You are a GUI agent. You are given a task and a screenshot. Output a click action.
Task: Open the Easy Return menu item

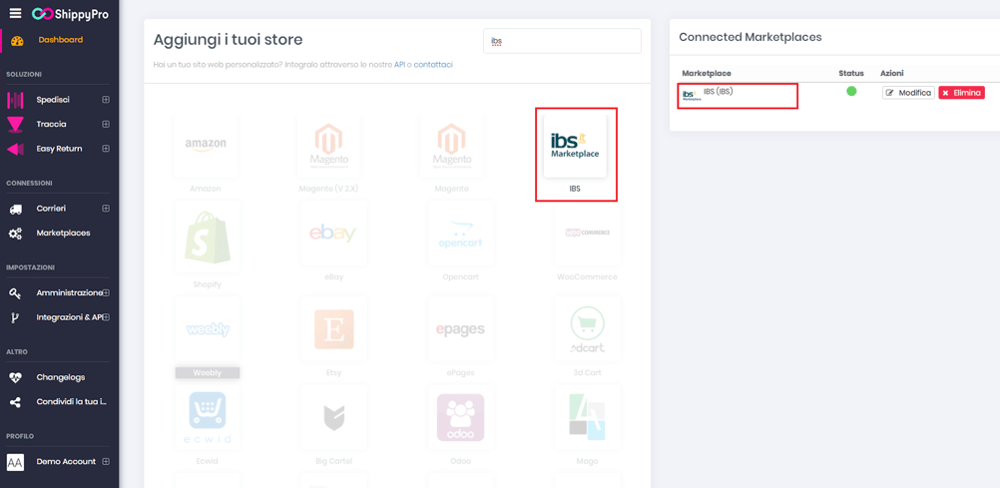(59, 149)
